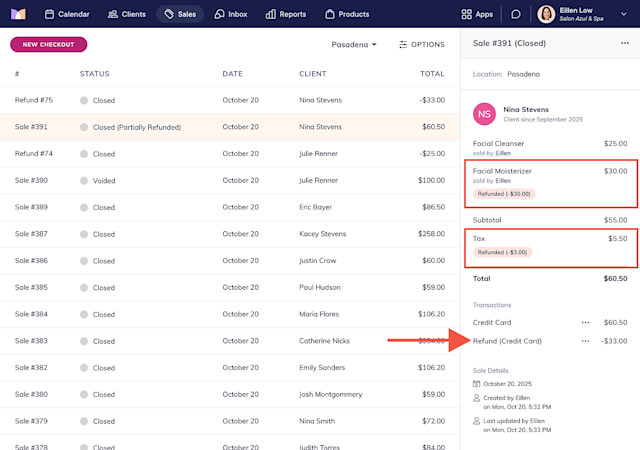
Task: Open Sale #379 entry
Action: tap(230, 421)
